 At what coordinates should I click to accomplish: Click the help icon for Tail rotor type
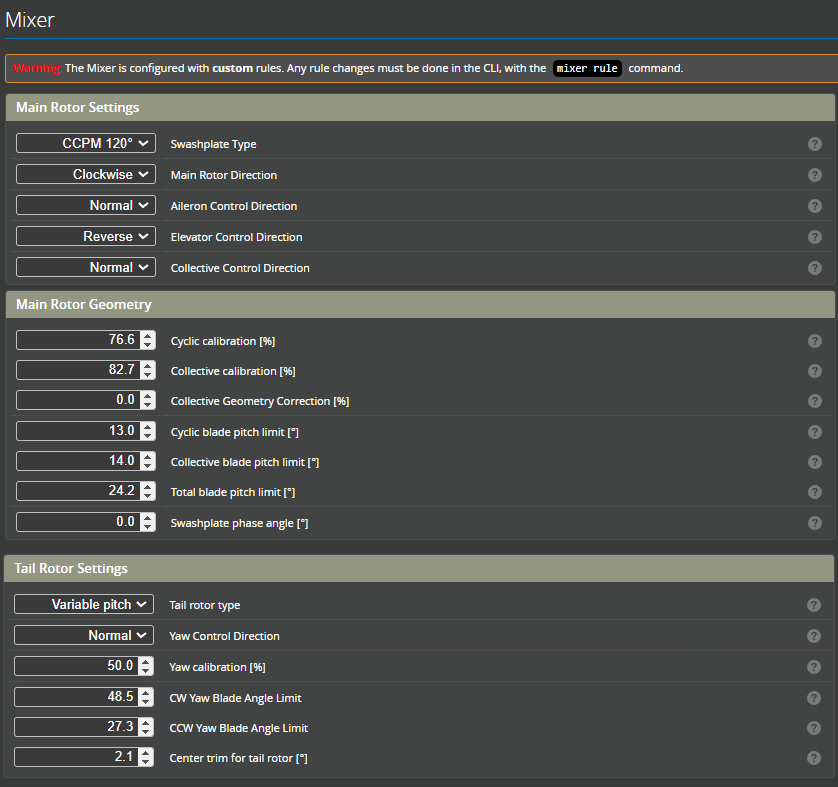tap(814, 604)
